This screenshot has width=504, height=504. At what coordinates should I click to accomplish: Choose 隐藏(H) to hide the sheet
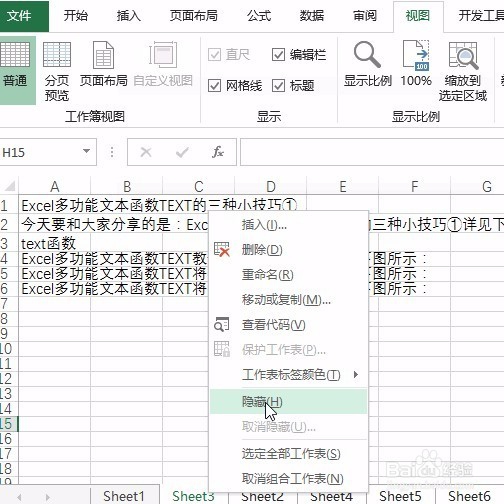tap(289, 401)
